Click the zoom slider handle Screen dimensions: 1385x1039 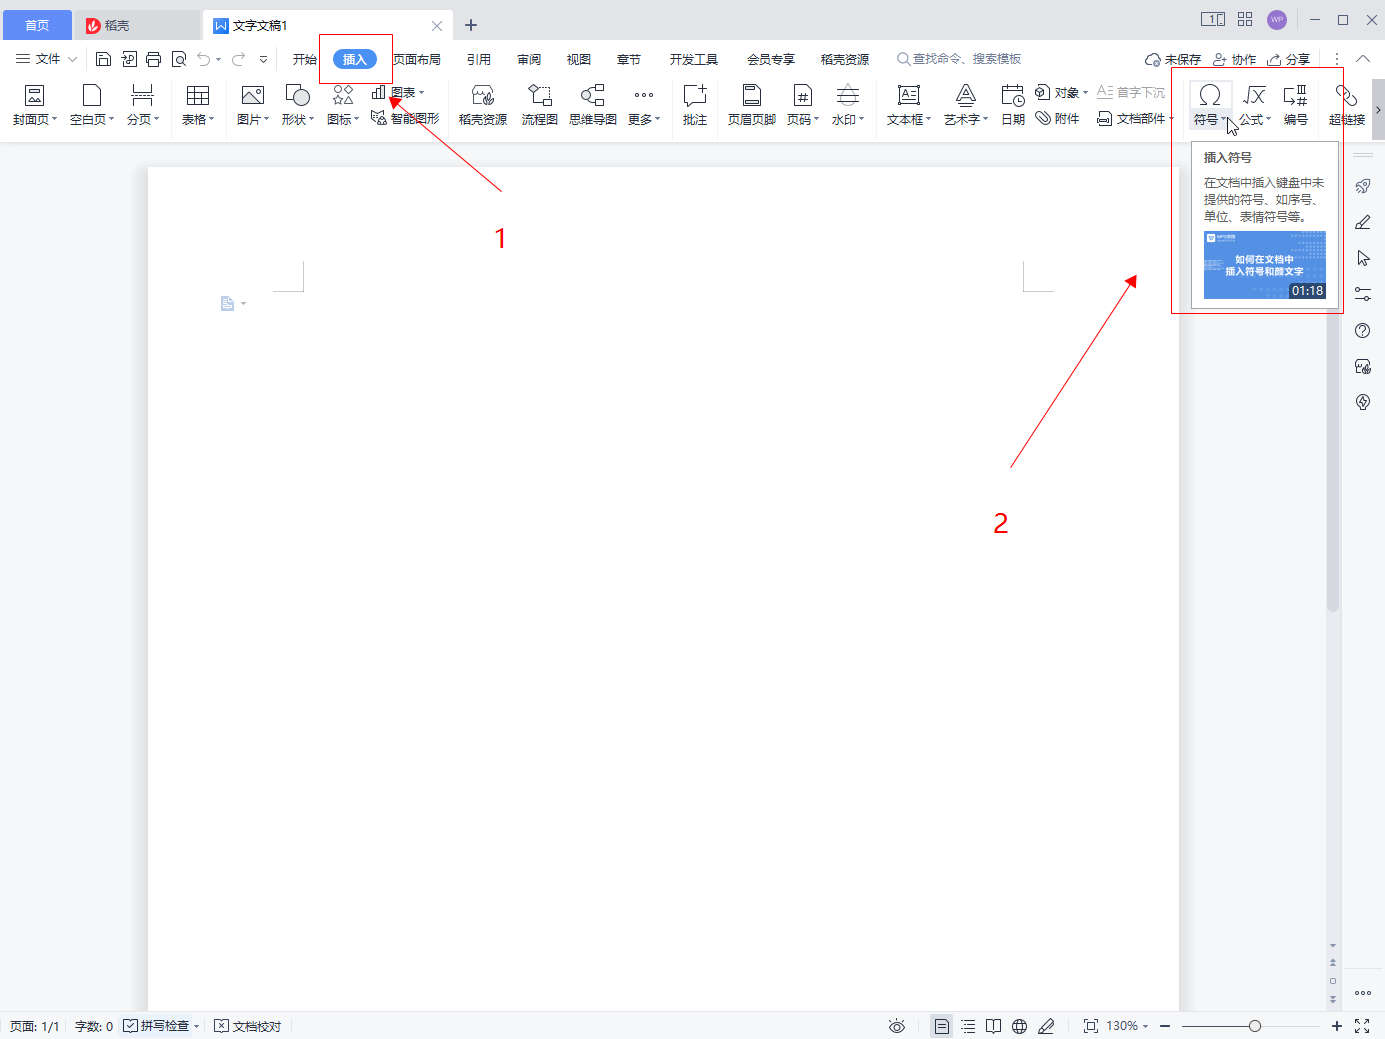point(1254,1026)
